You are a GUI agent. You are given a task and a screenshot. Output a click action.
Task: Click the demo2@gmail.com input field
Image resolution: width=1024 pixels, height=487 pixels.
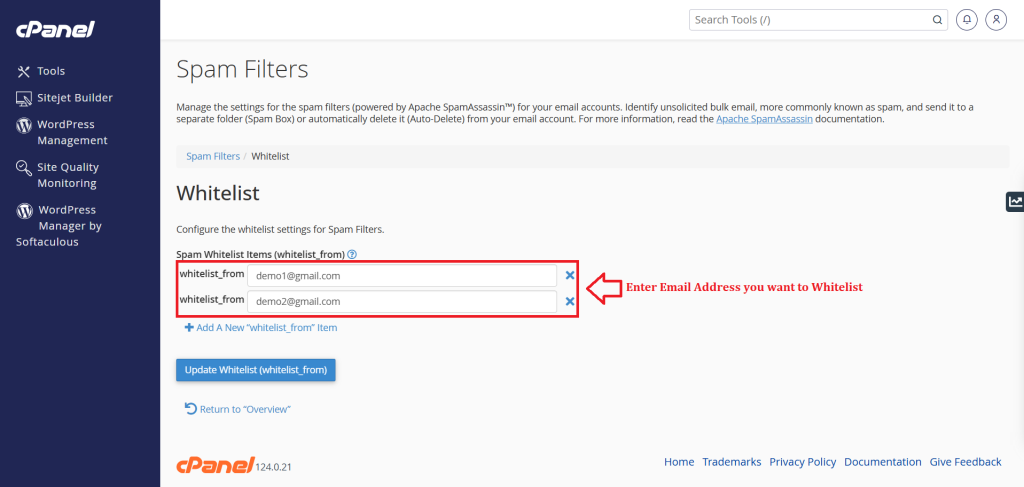[402, 302]
